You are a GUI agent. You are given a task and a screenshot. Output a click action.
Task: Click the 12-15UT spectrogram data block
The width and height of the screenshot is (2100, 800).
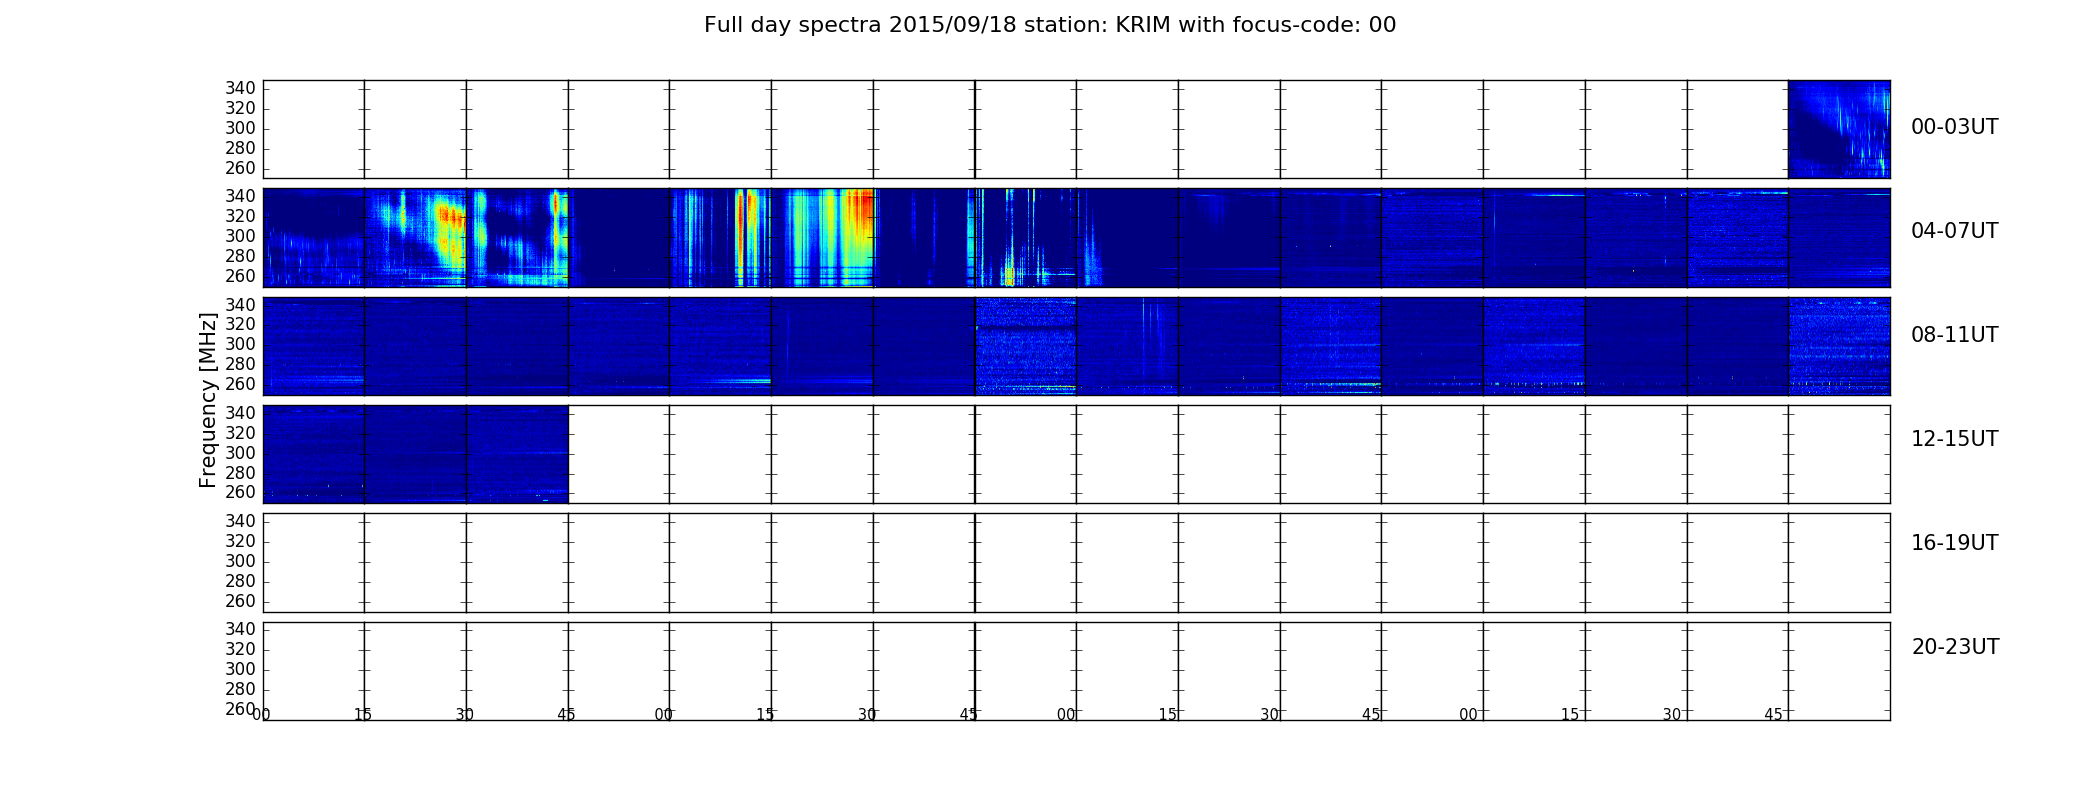(x=415, y=454)
